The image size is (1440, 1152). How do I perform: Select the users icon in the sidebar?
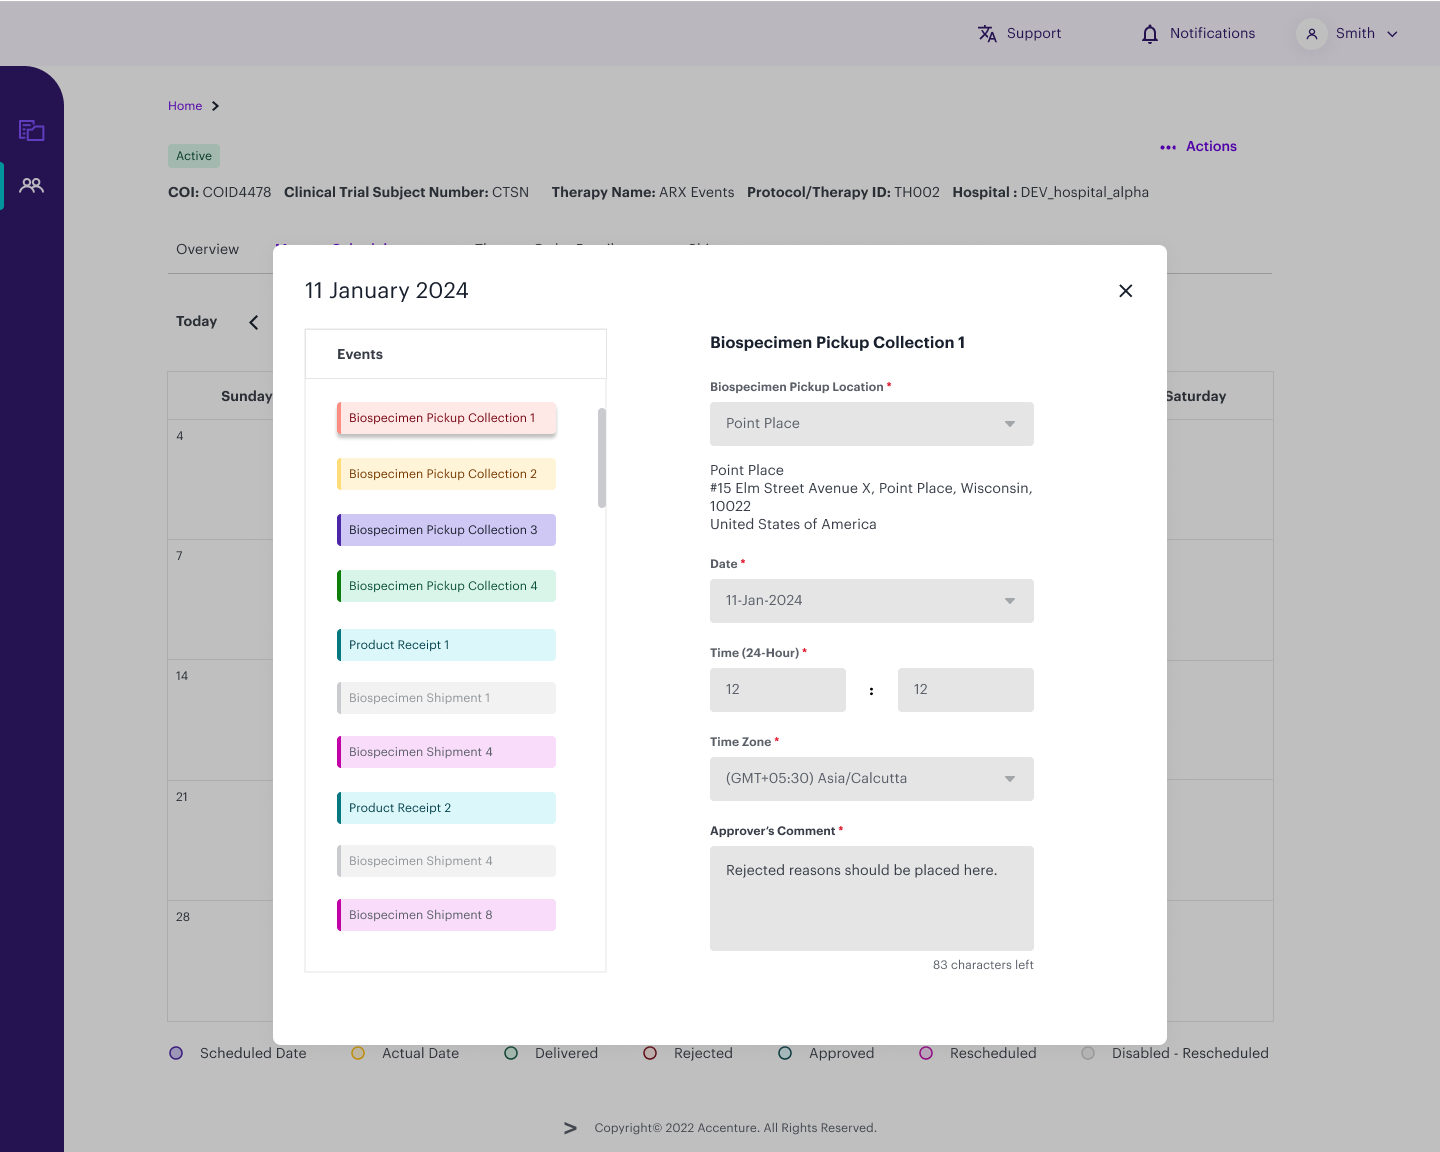[31, 185]
